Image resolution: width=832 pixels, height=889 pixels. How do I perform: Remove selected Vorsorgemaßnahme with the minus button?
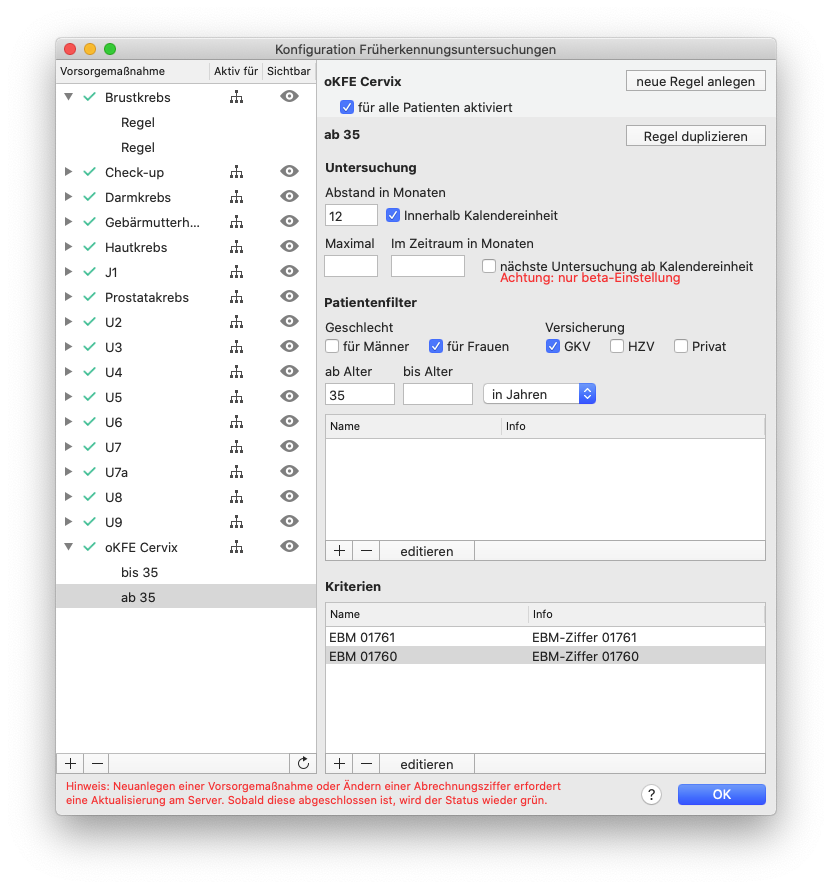click(x=97, y=763)
